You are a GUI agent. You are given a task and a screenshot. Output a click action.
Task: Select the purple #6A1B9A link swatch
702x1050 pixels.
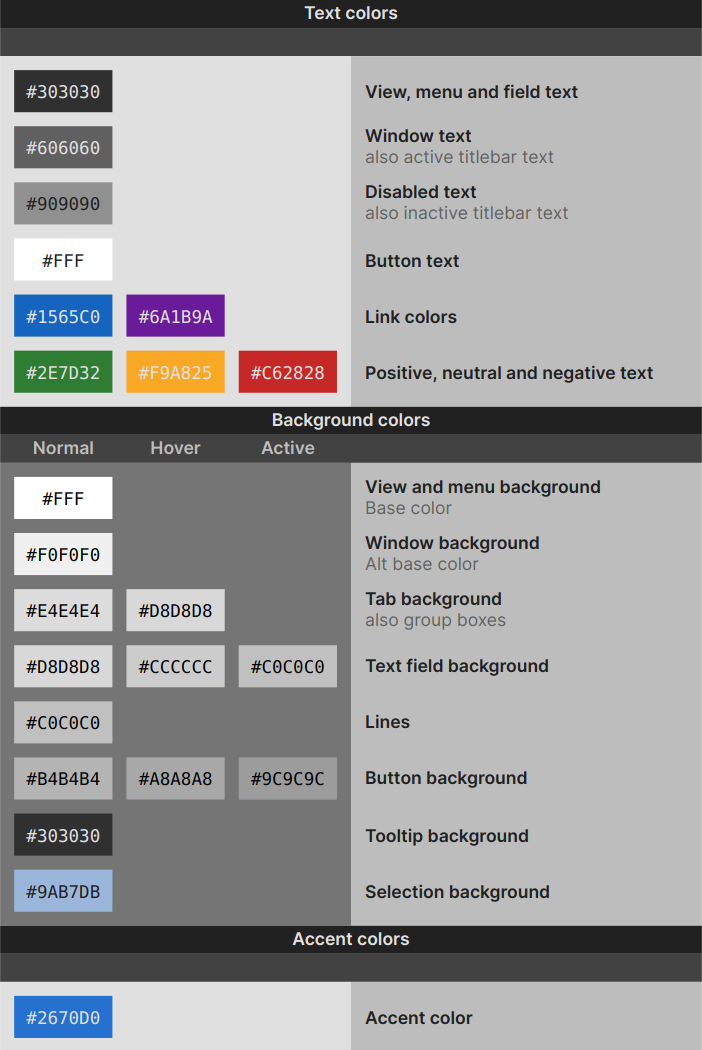[176, 316]
